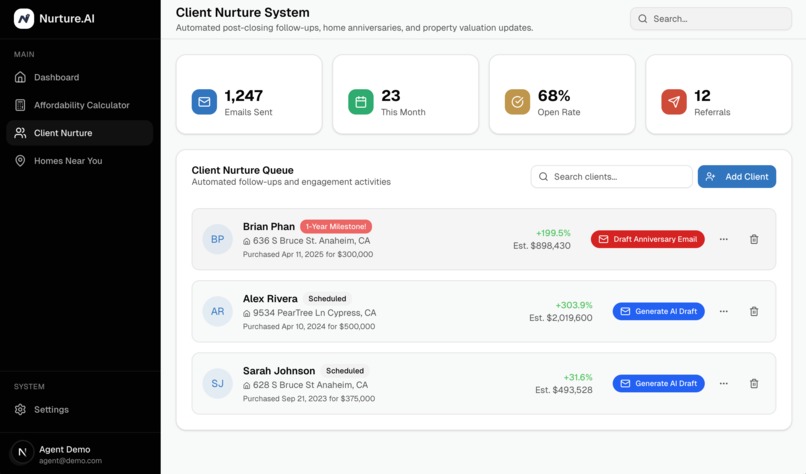This screenshot has width=806, height=474.
Task: Click the +303.9% appreciation figure
Action: (x=574, y=305)
